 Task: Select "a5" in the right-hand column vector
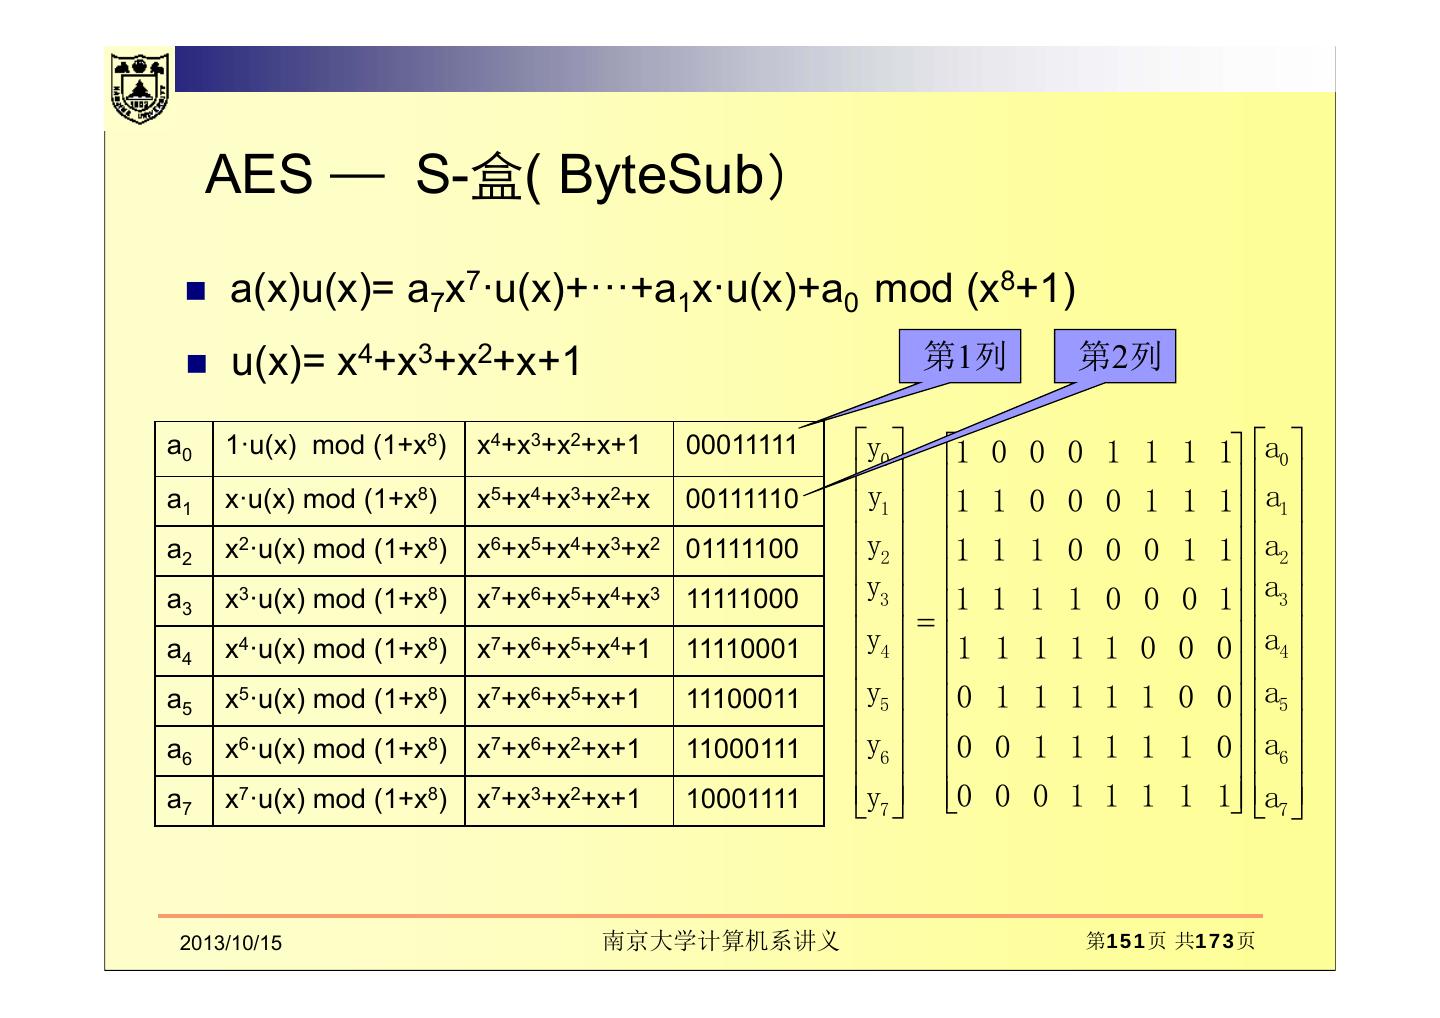[x=1276, y=695]
